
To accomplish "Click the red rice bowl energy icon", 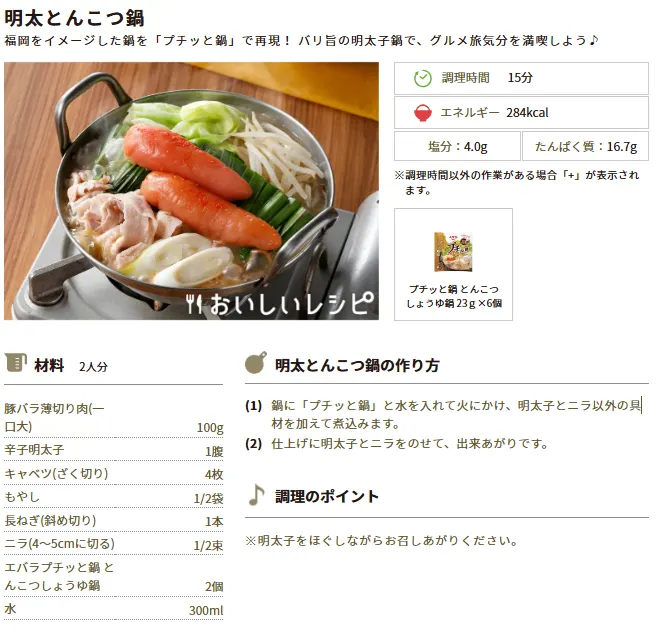I will pos(423,113).
